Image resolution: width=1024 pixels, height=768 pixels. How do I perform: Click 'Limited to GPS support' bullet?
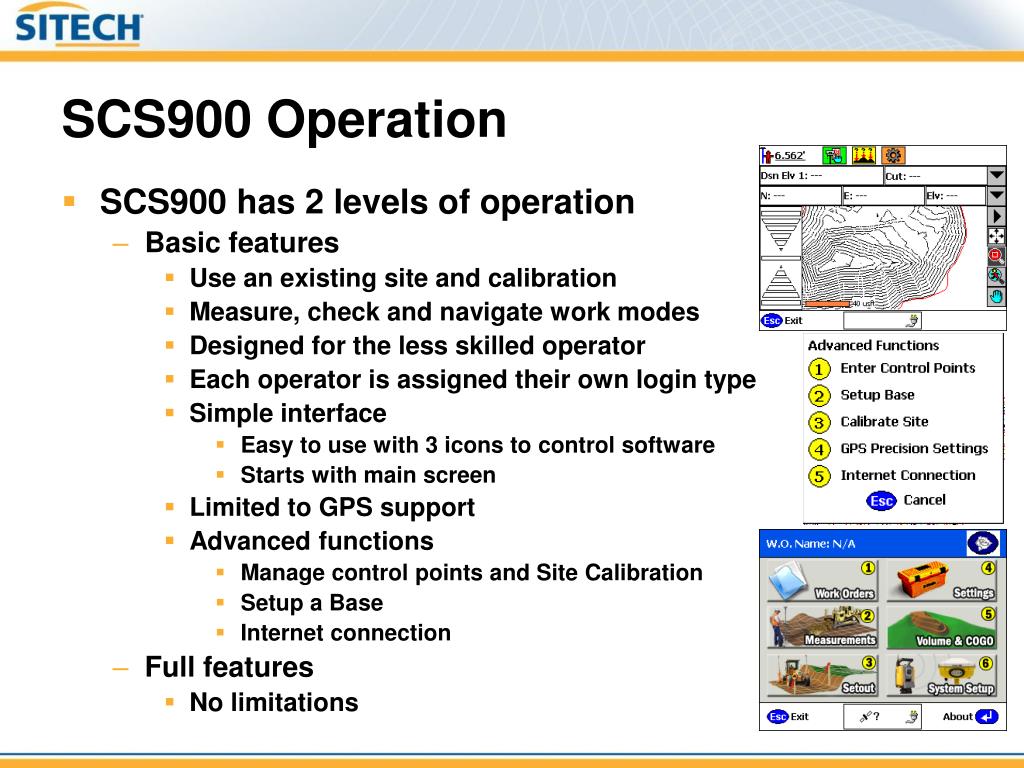pos(332,507)
